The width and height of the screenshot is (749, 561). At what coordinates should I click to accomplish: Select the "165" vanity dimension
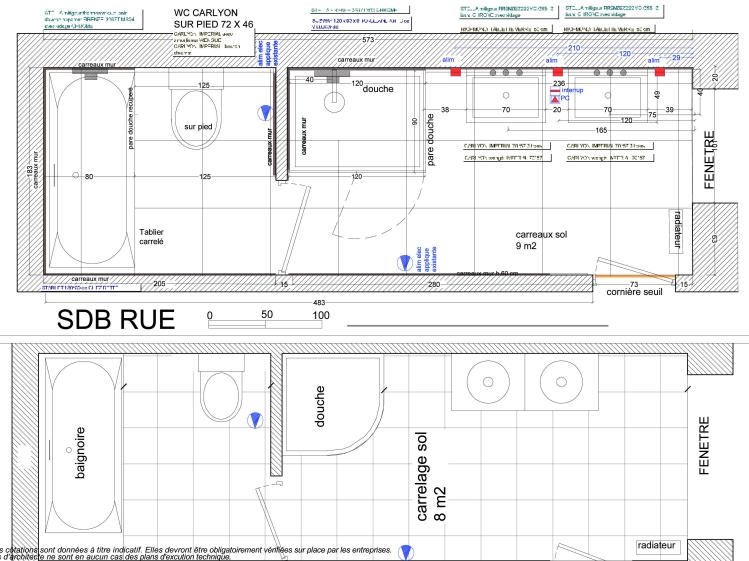601,130
